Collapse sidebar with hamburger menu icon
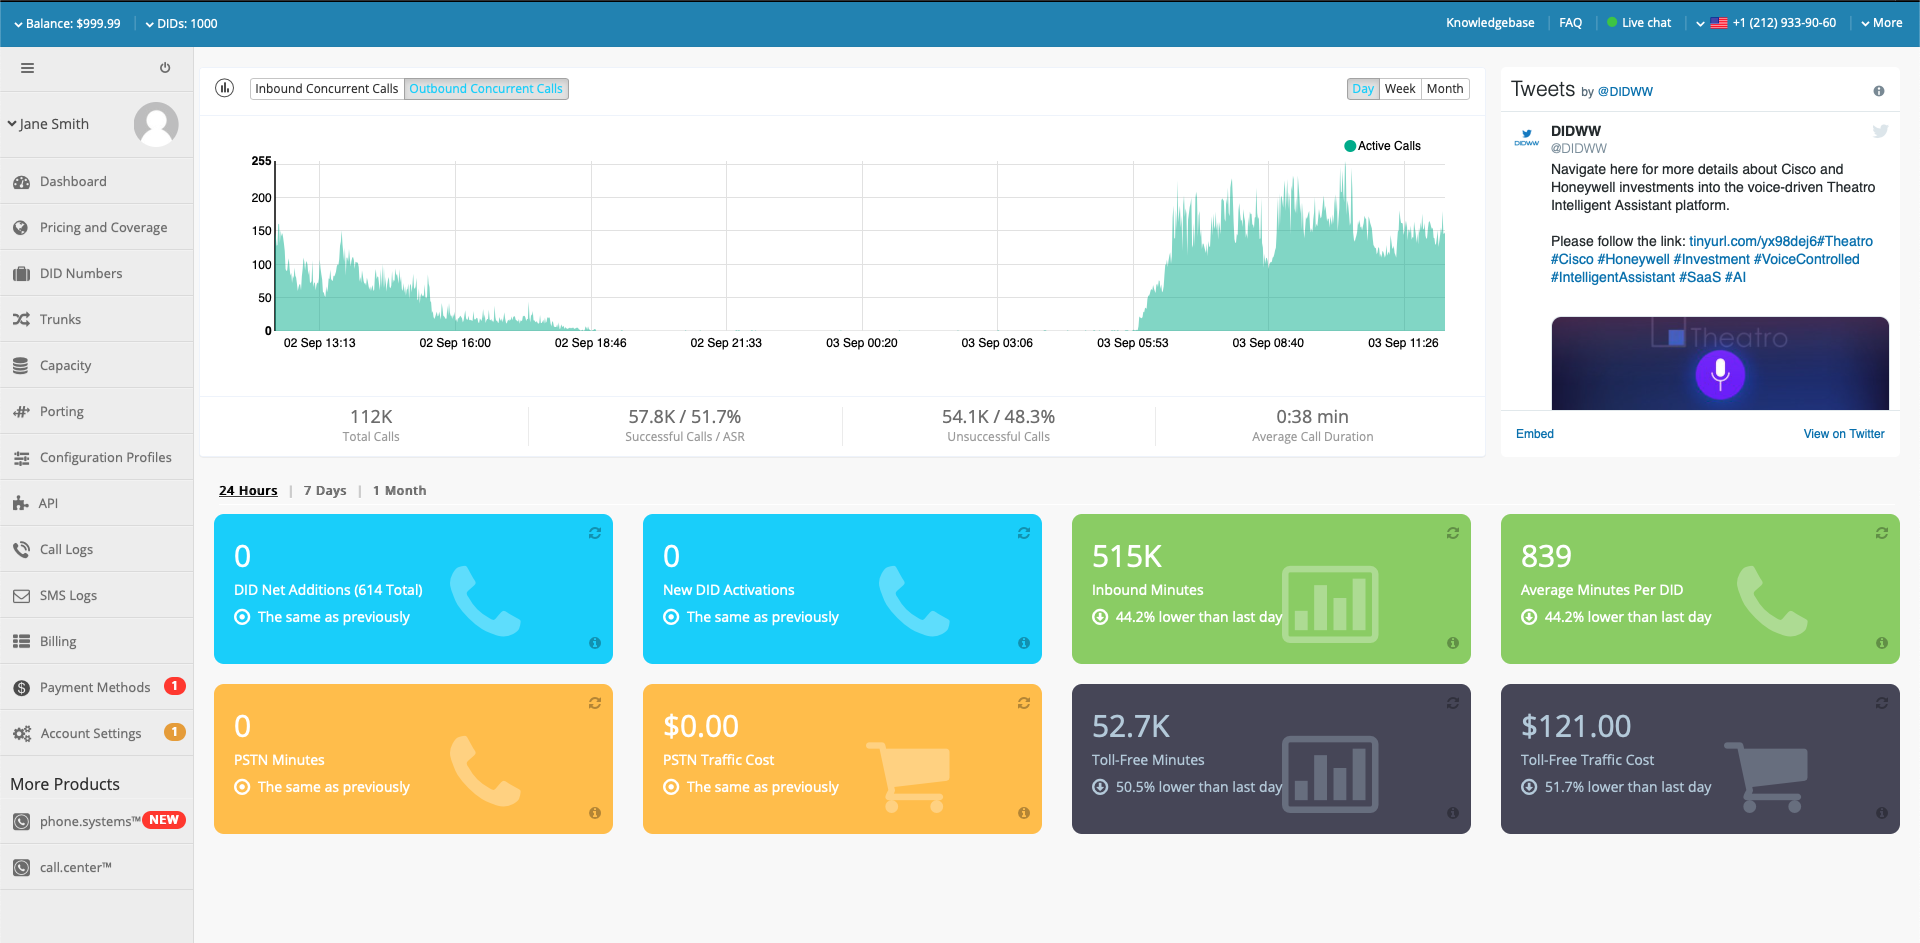 tap(27, 68)
